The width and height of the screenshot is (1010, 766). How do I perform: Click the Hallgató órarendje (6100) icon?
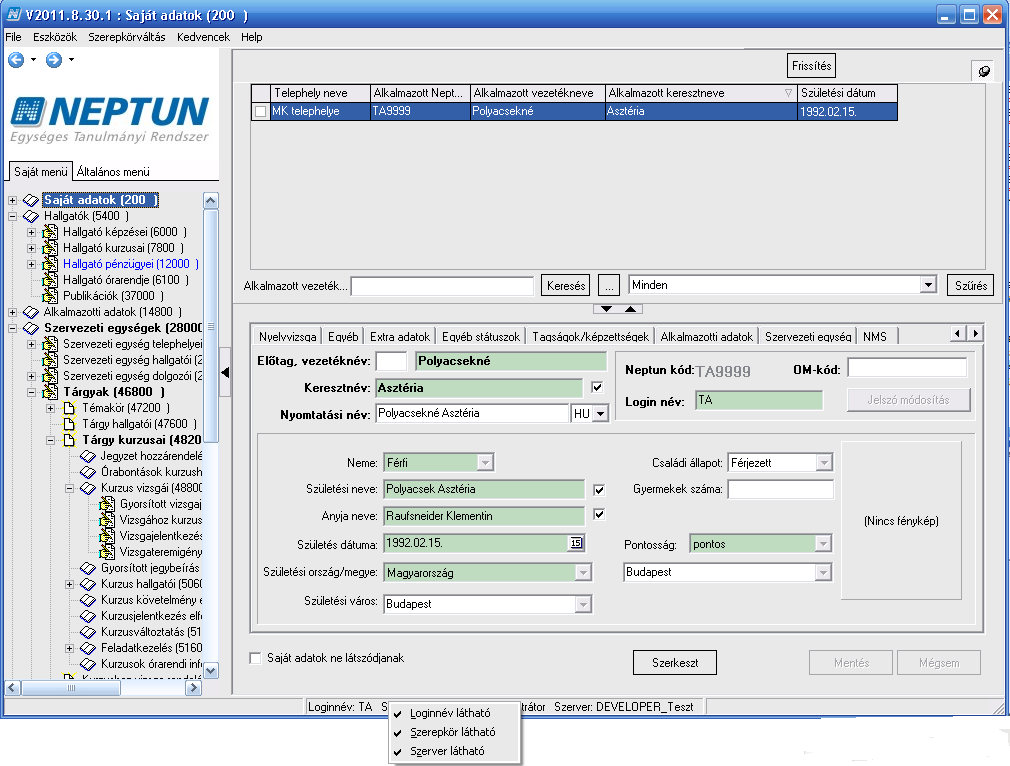tap(50, 280)
